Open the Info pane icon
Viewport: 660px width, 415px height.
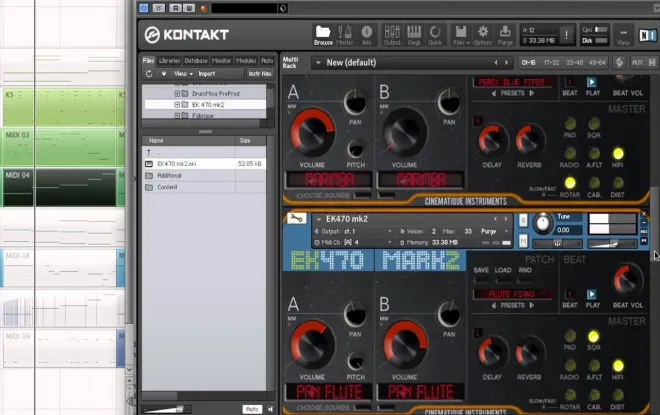click(367, 35)
